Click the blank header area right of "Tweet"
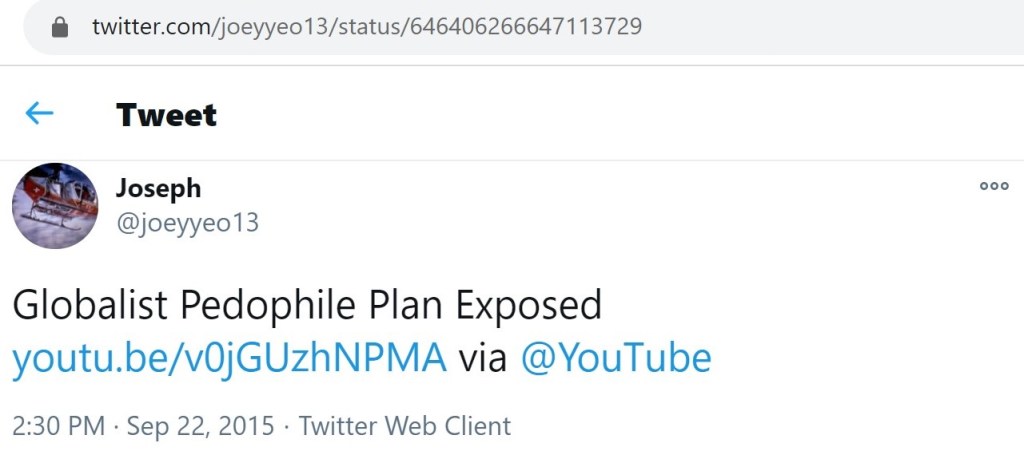Screen dimensions: 1024x451 [x=600, y=115]
